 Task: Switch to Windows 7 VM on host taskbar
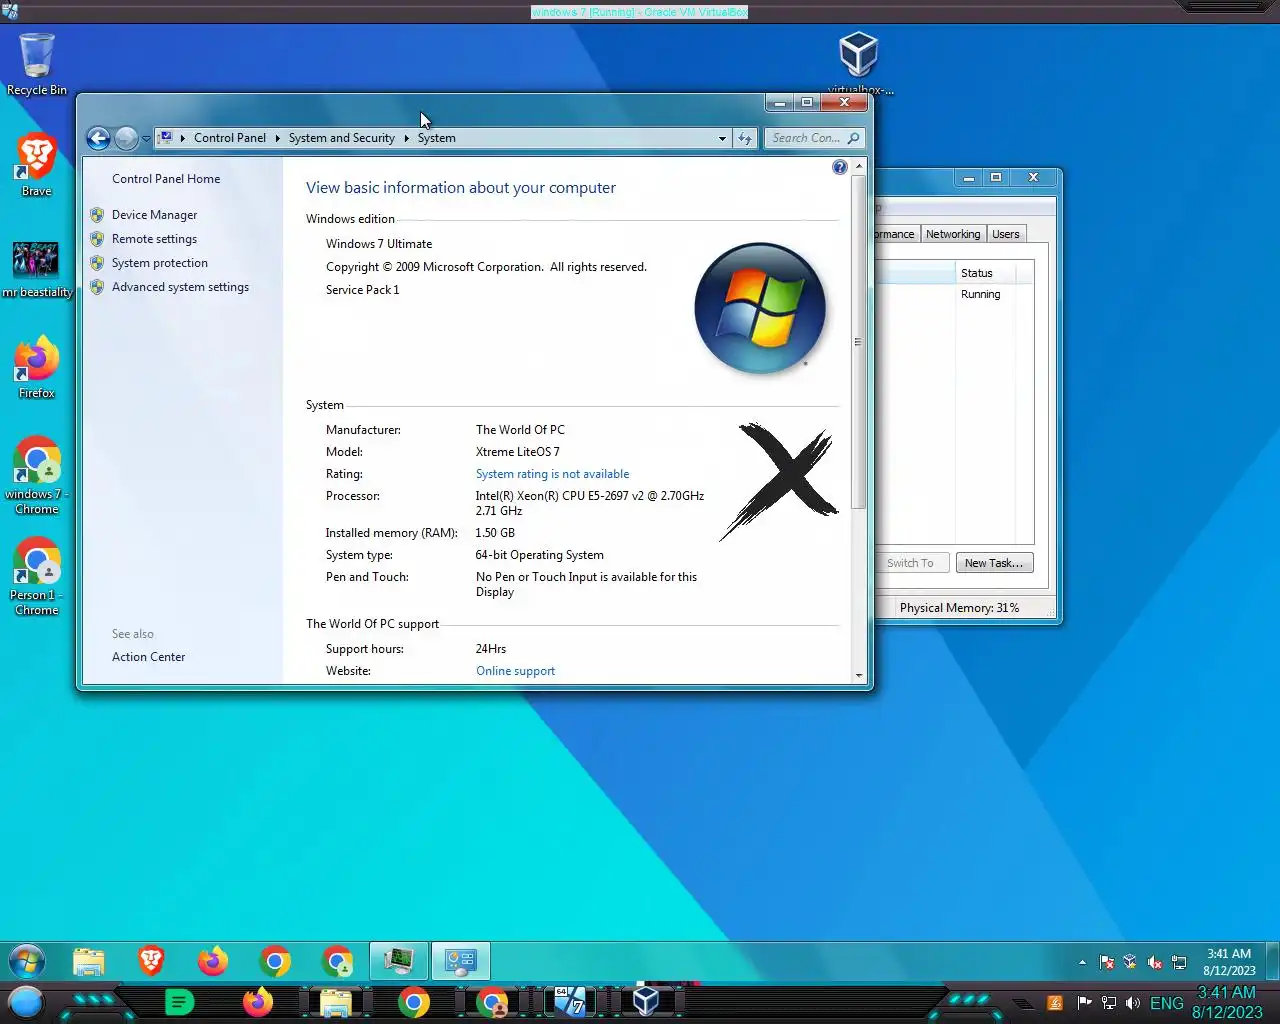[x=570, y=1002]
